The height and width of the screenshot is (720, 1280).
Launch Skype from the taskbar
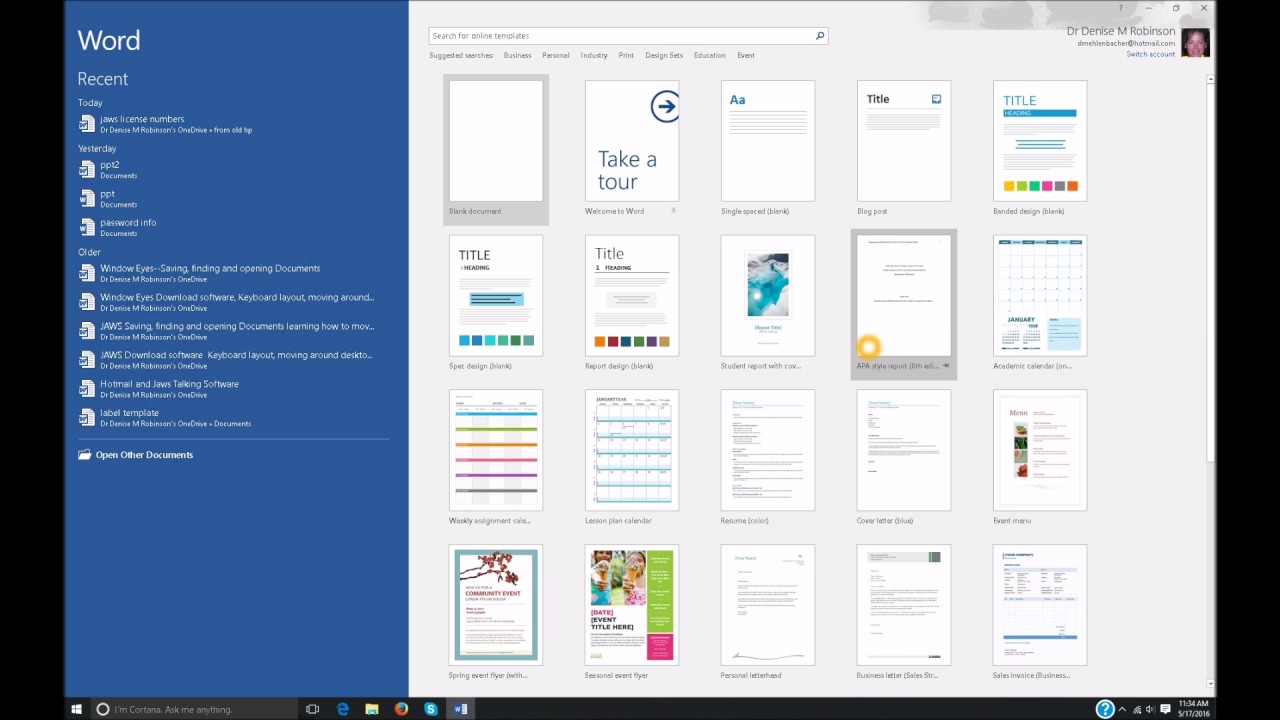431,709
